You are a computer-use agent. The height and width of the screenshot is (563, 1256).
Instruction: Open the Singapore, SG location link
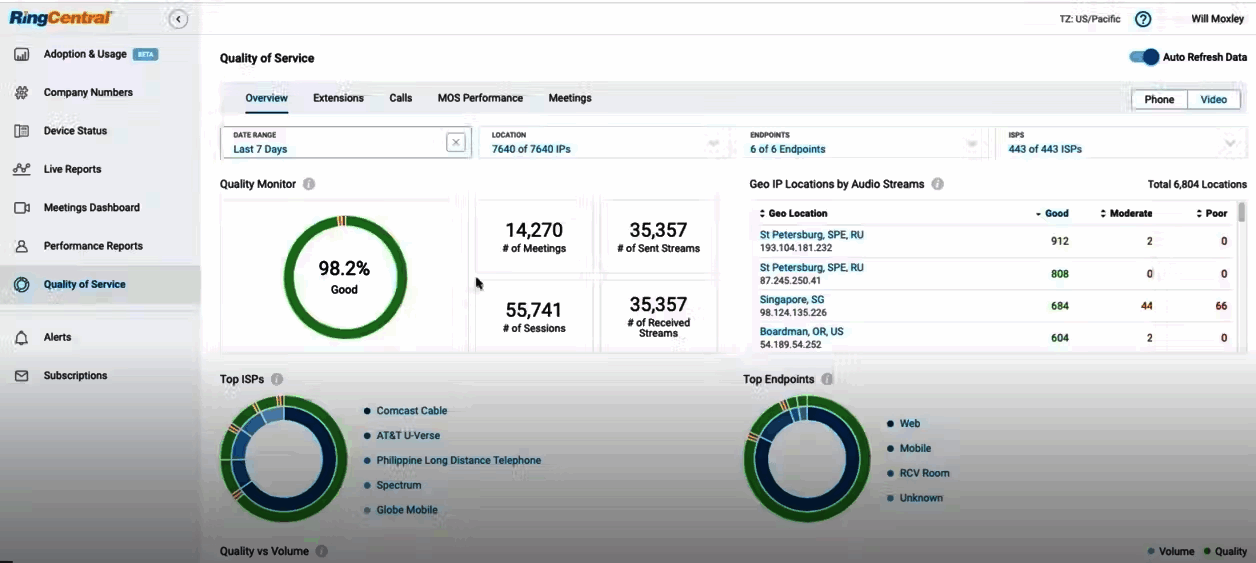(792, 300)
